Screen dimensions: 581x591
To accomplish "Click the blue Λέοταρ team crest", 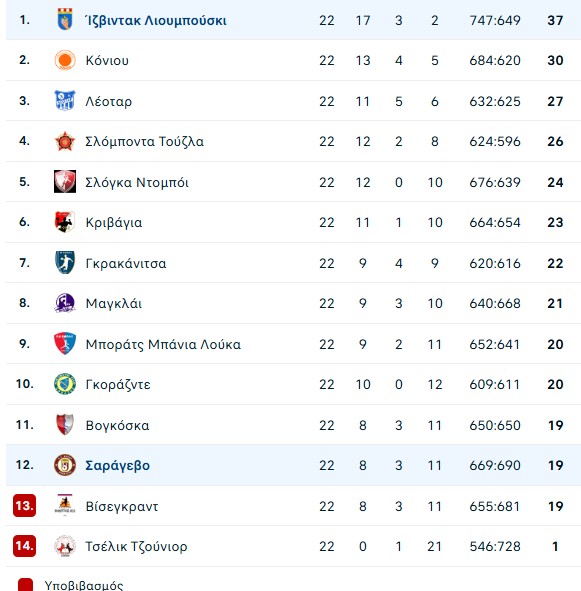I will 65,101.
